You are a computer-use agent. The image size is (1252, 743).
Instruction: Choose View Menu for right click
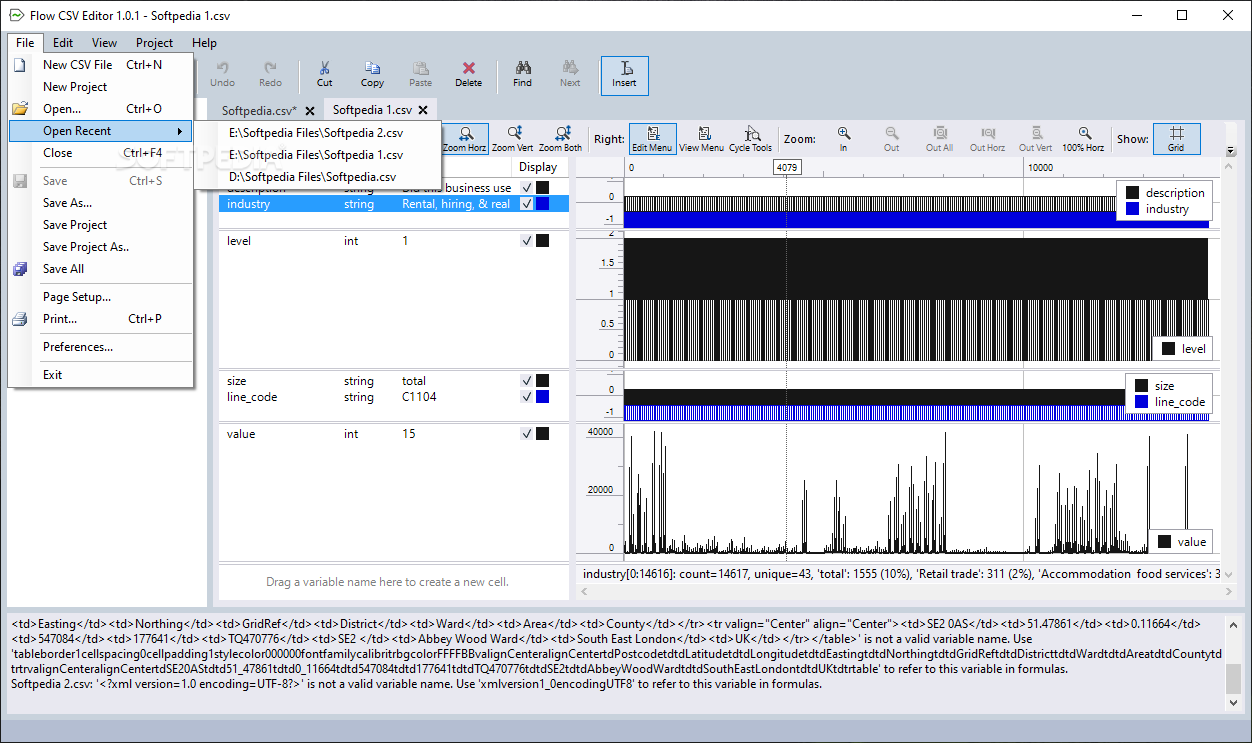tap(702, 139)
